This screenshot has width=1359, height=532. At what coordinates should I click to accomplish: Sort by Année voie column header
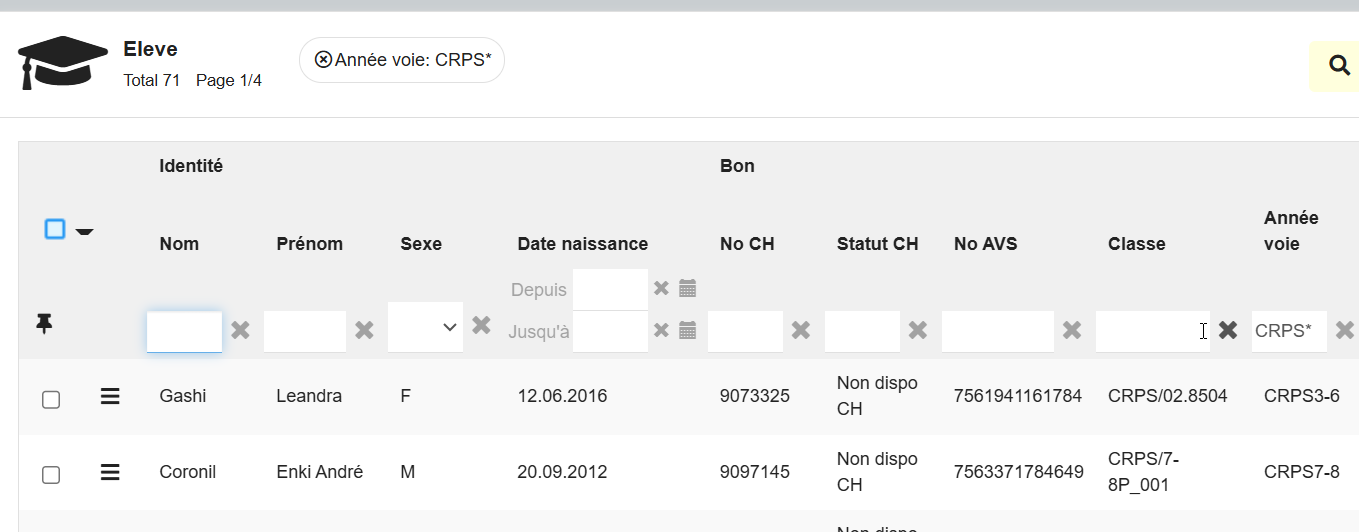(1291, 231)
